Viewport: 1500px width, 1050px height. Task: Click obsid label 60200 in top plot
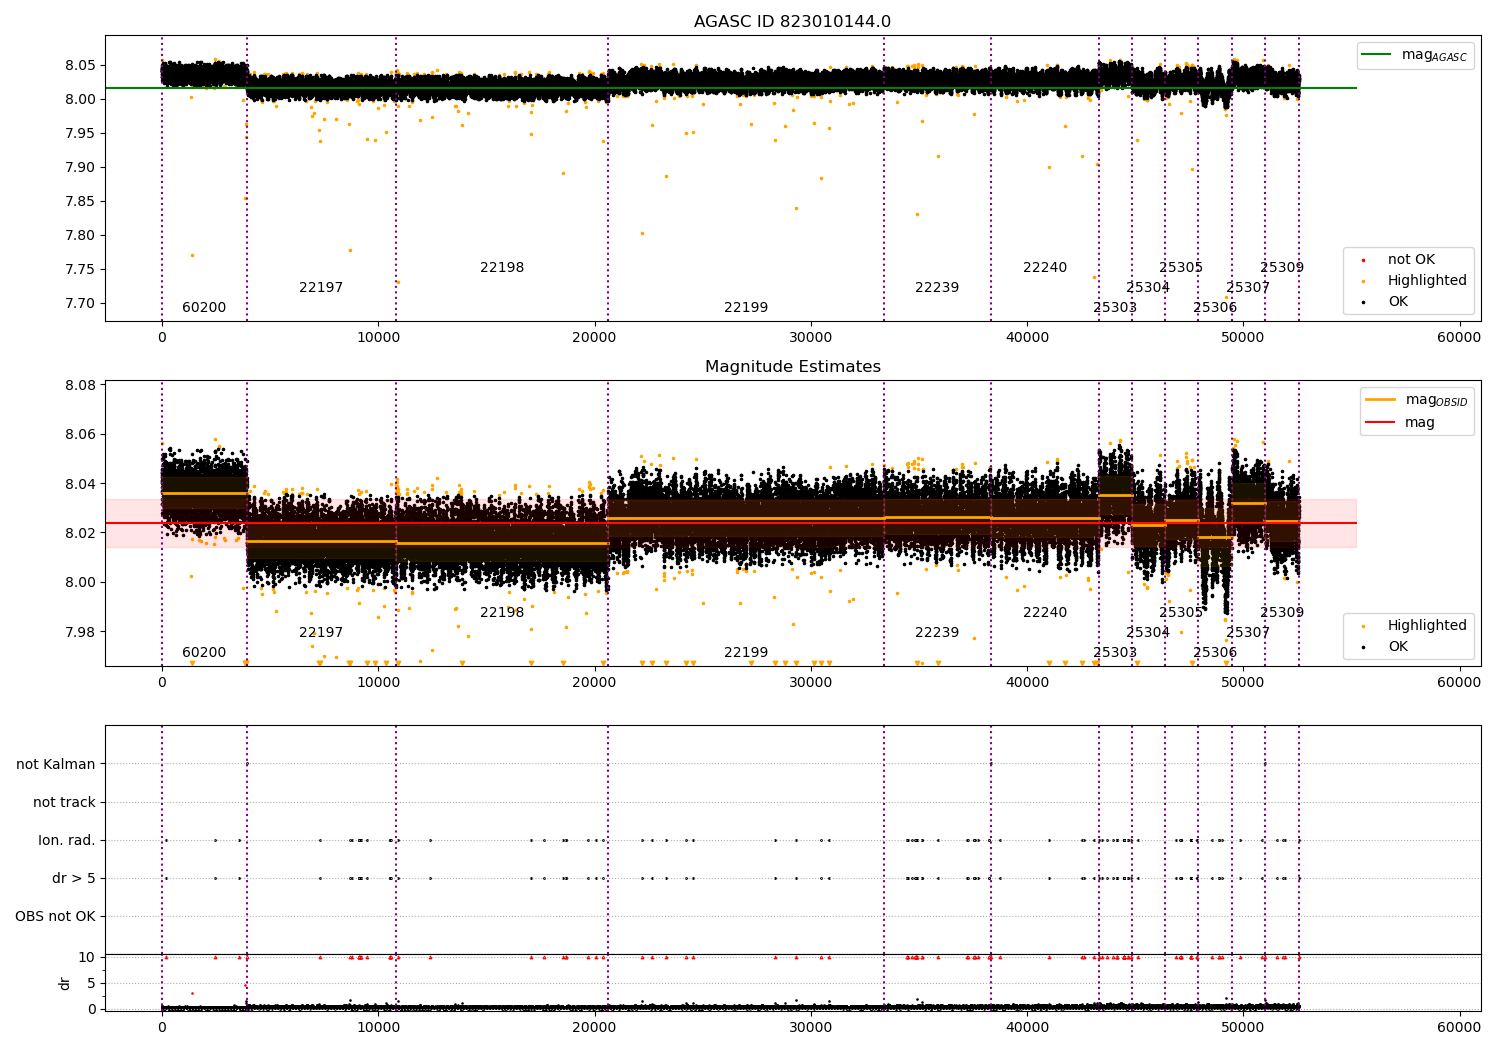204,308
